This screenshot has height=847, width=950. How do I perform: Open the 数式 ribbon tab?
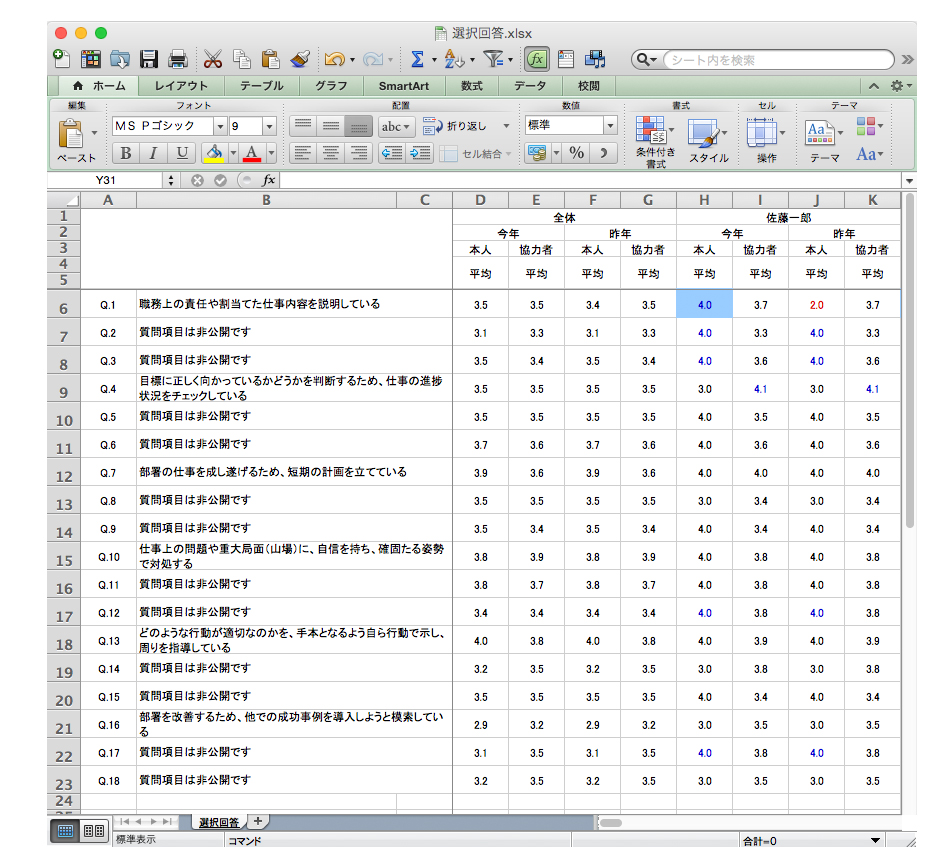point(472,86)
